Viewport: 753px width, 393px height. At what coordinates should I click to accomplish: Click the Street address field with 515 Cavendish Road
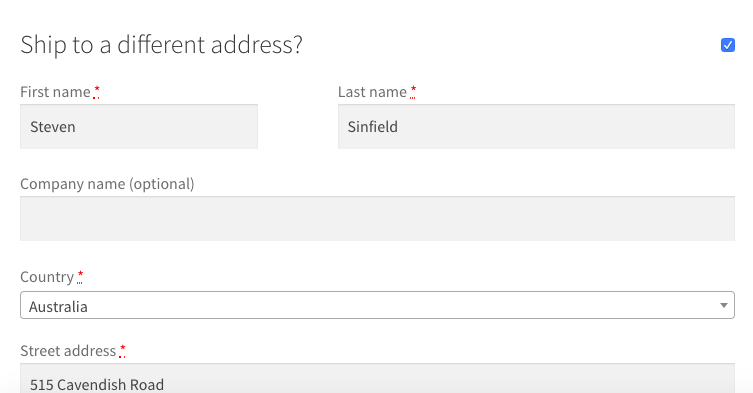377,379
